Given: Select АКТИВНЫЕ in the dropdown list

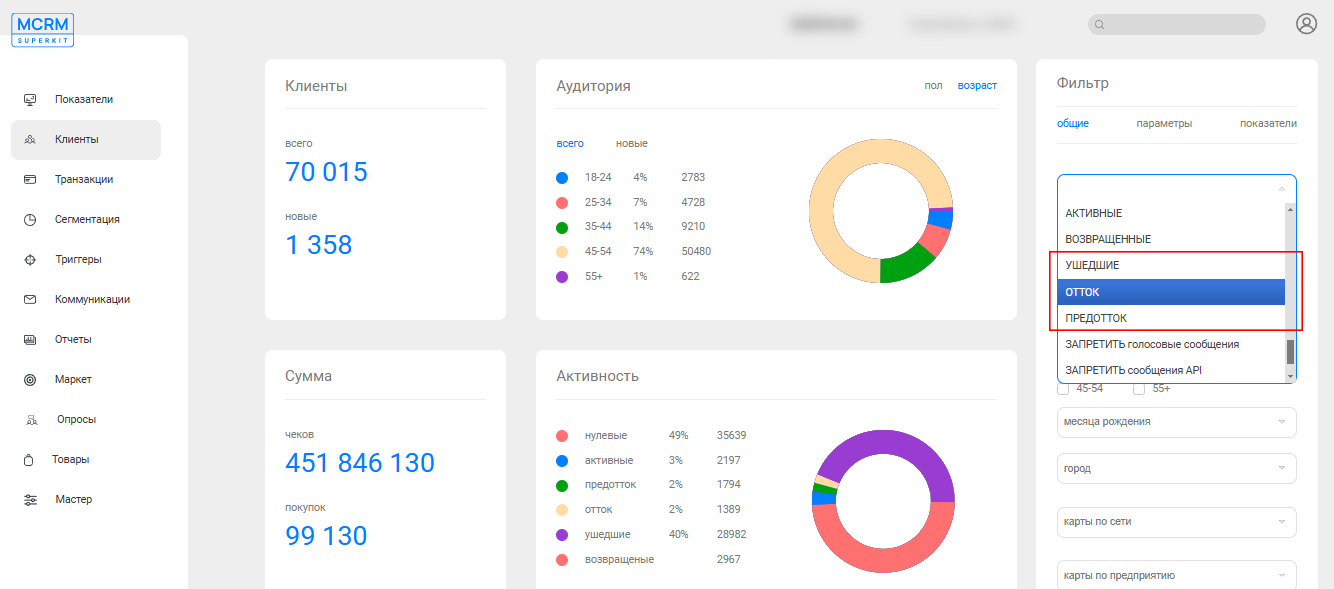Looking at the screenshot, I should point(1171,214).
